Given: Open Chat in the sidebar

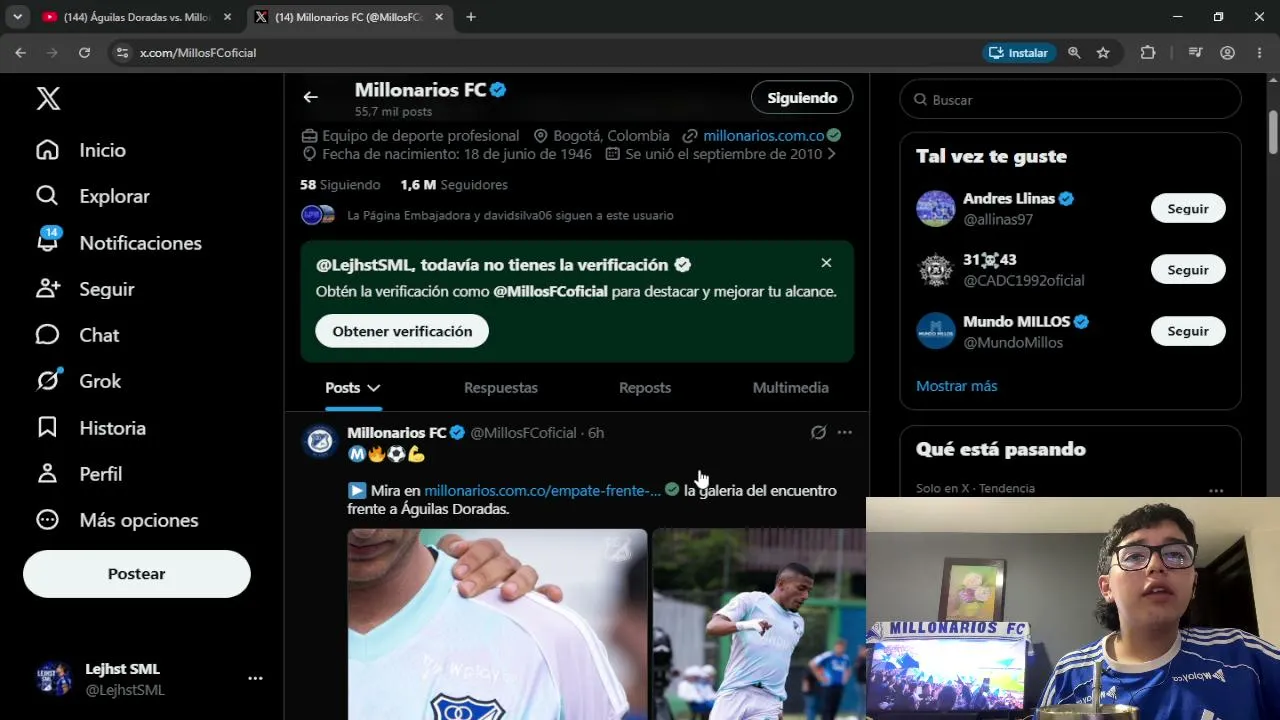Looking at the screenshot, I should [77, 335].
